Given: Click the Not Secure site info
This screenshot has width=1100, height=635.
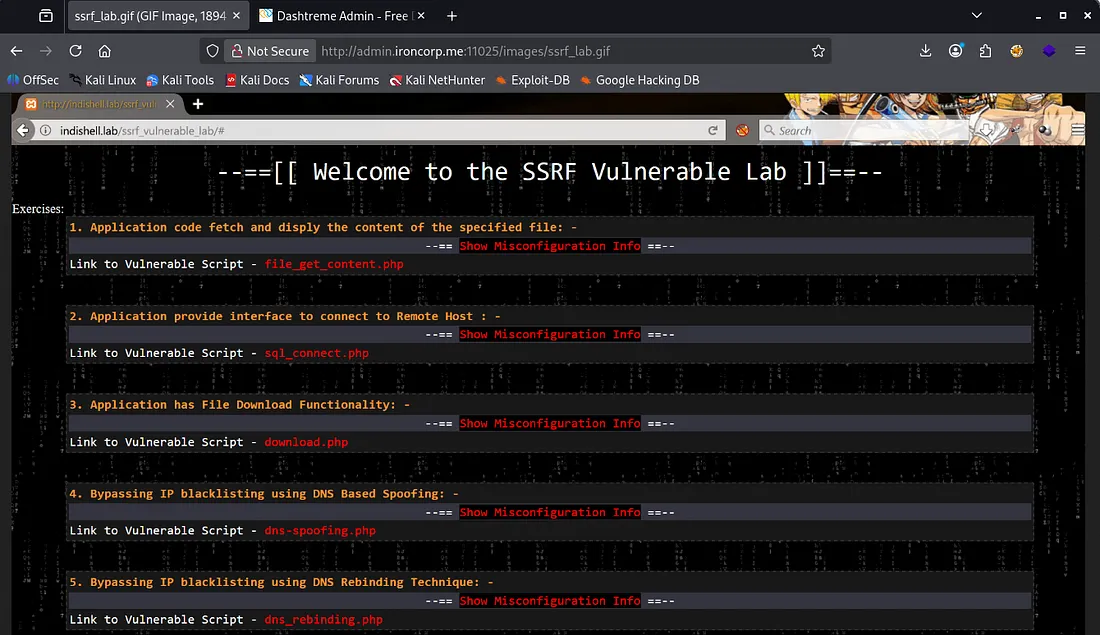Looking at the screenshot, I should pyautogui.click(x=268, y=51).
